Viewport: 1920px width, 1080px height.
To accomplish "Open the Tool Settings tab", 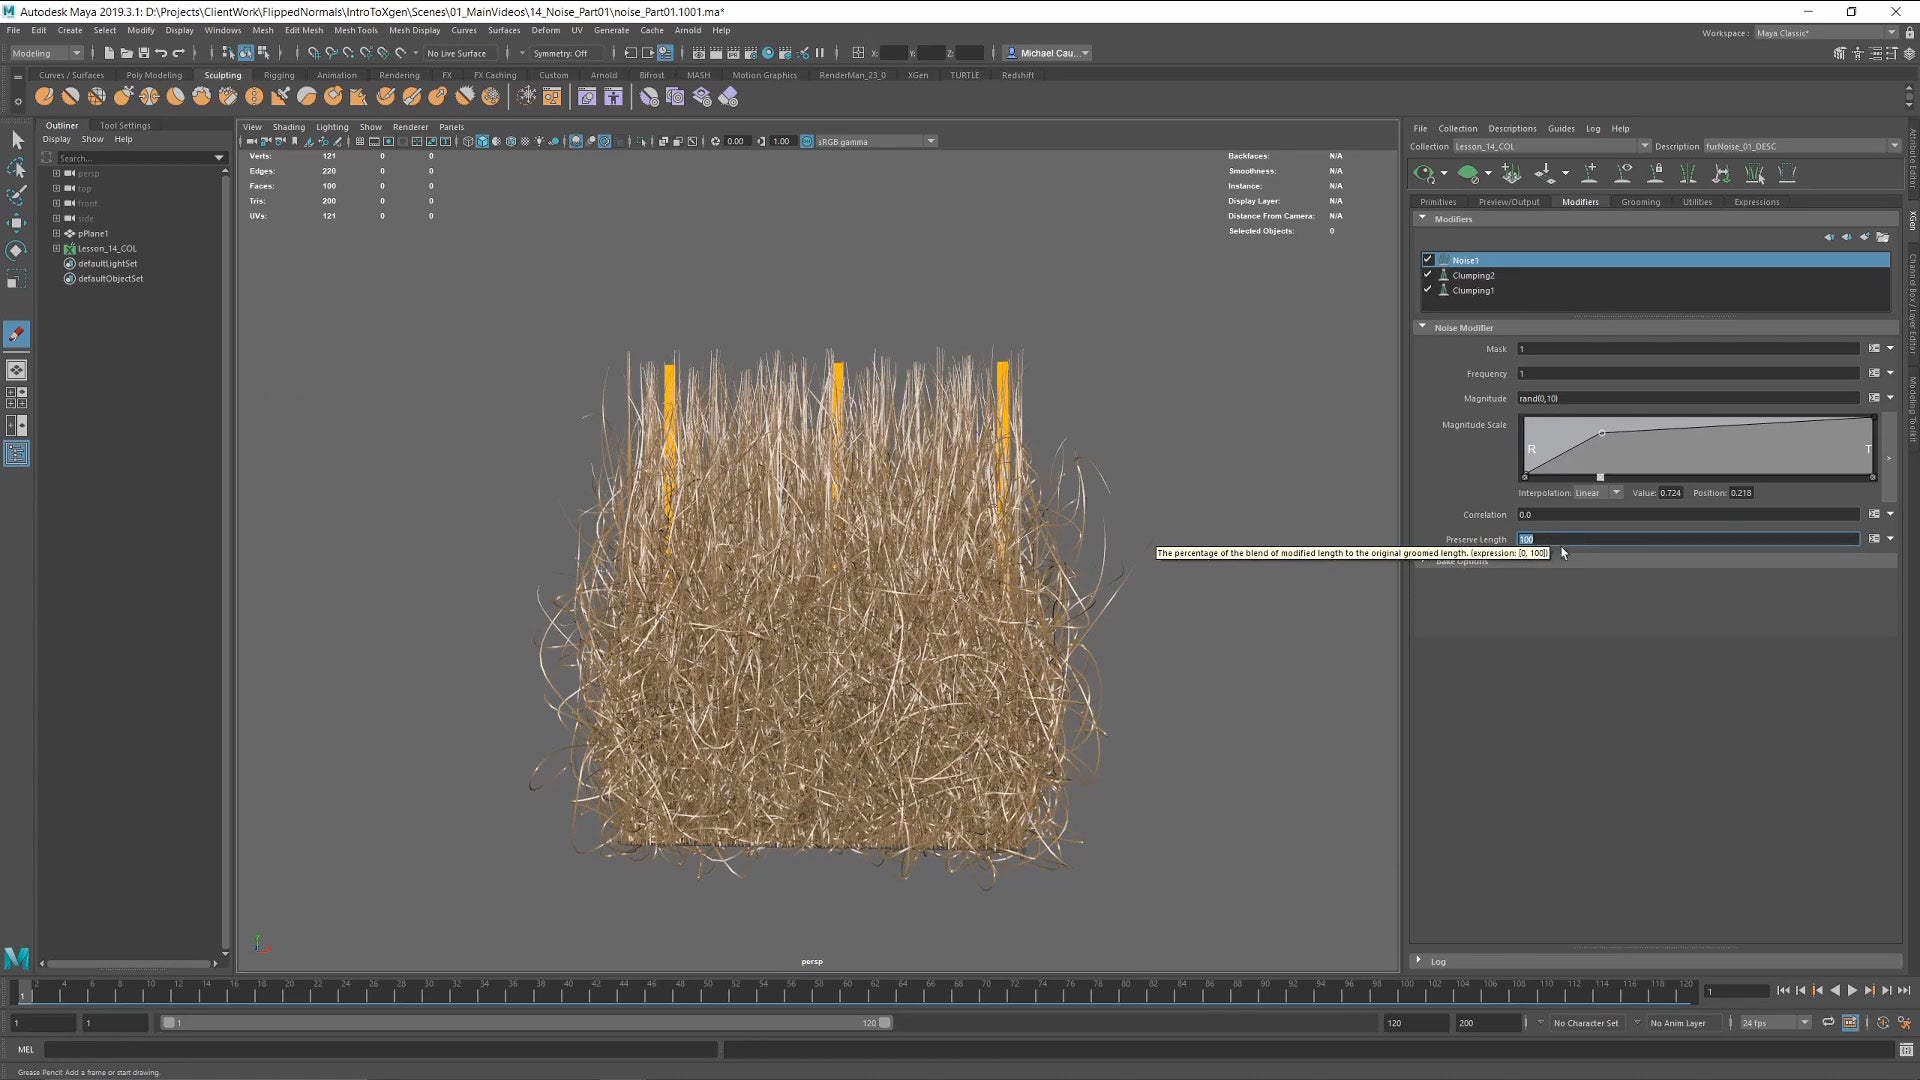I will click(125, 125).
